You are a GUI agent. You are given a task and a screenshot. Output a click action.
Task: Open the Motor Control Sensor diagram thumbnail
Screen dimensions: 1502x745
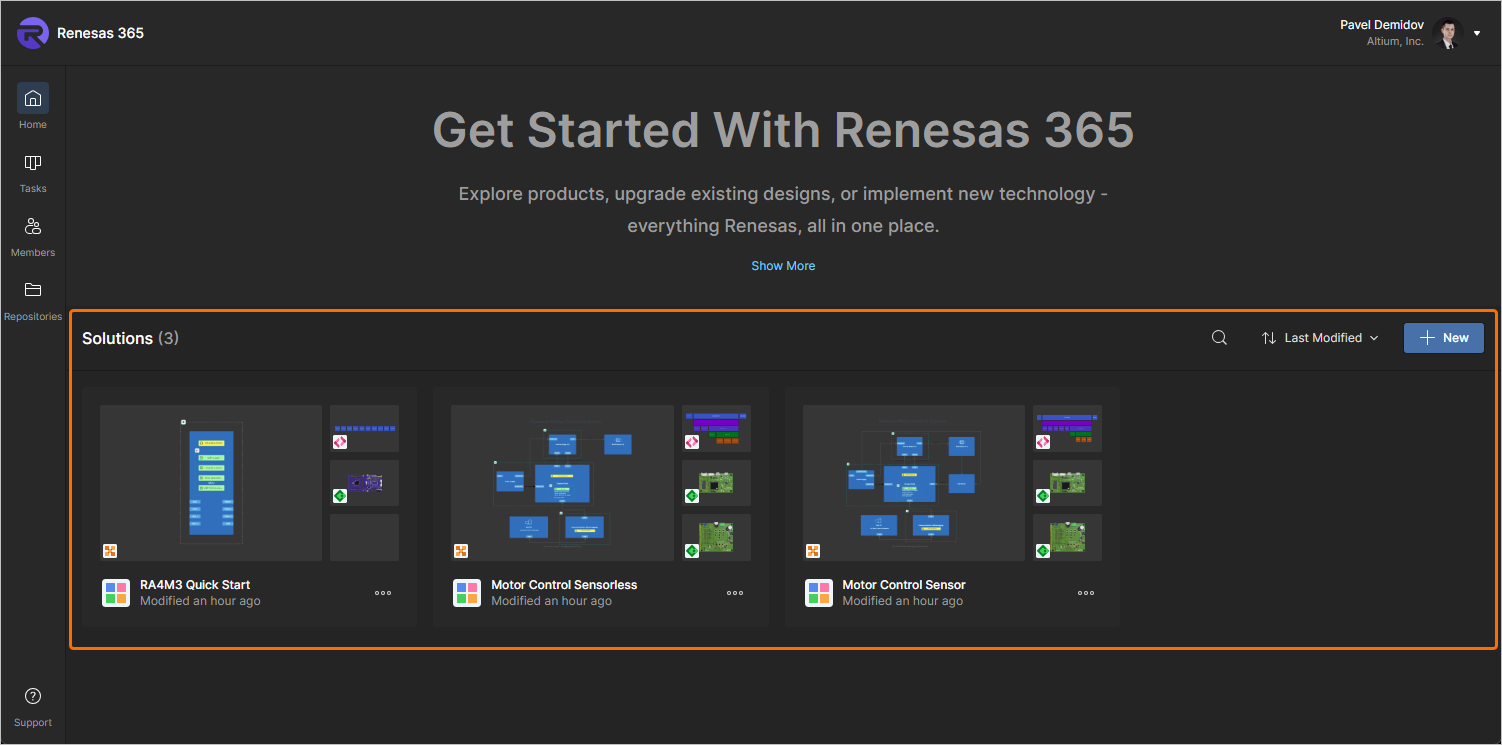coord(913,483)
